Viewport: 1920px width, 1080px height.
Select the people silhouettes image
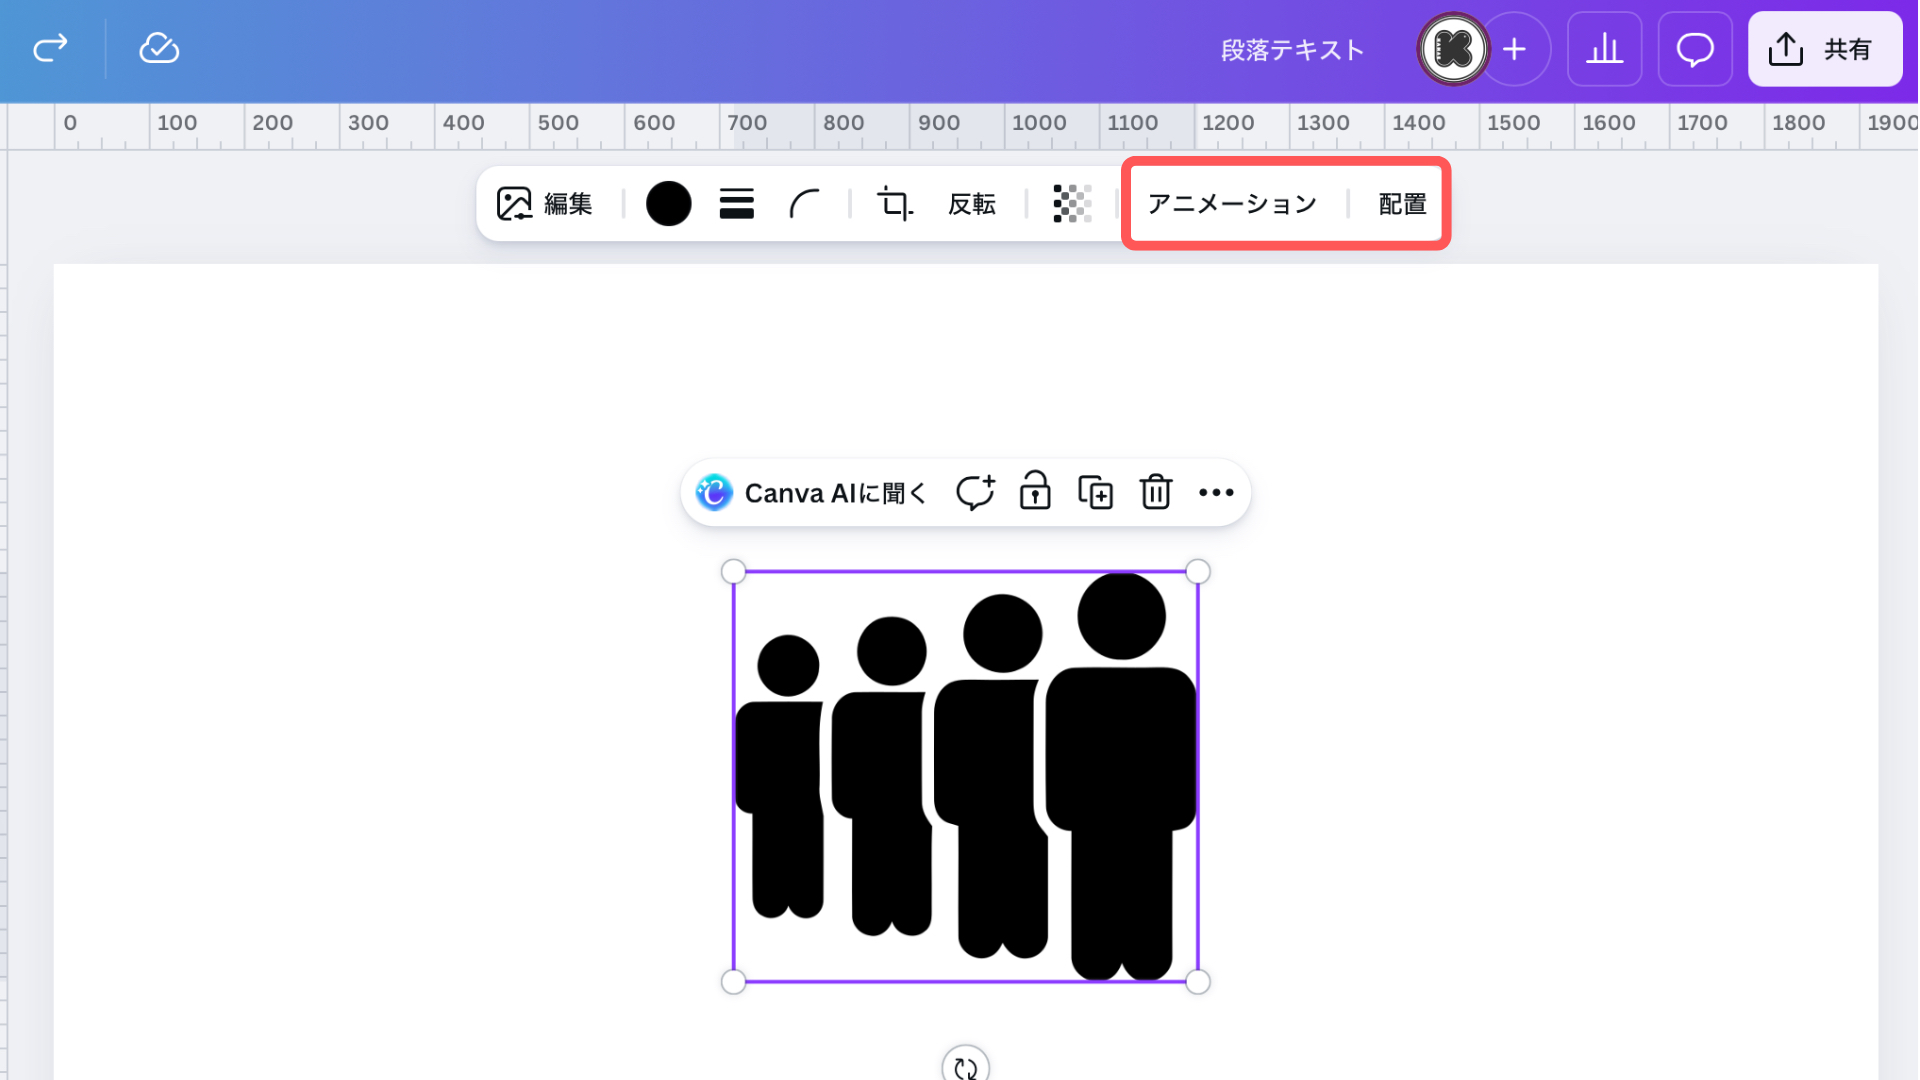[966, 777]
